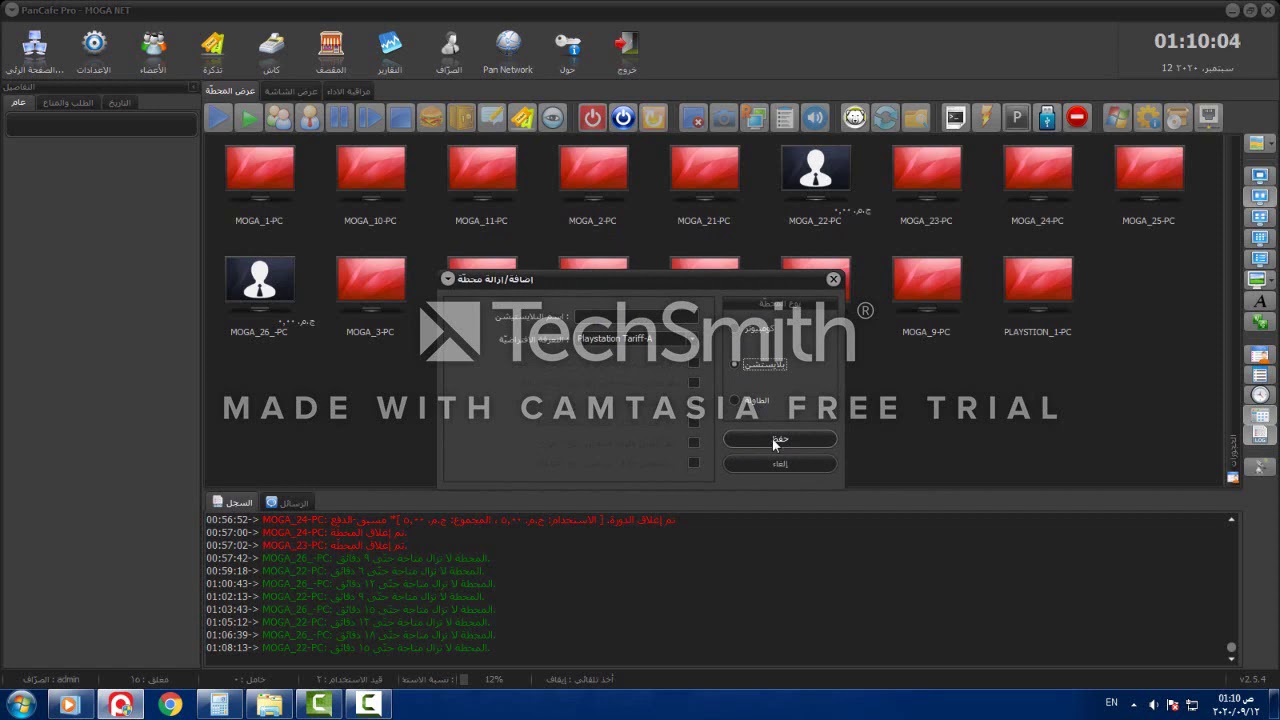Open the Cafeteria shop icon
Screen dimensions: 1280x720
tap(331, 51)
